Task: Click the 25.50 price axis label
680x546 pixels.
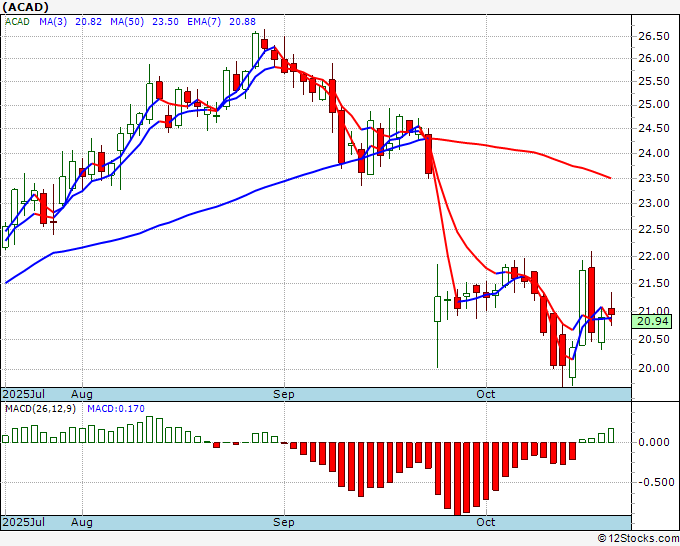Action: 654,82
